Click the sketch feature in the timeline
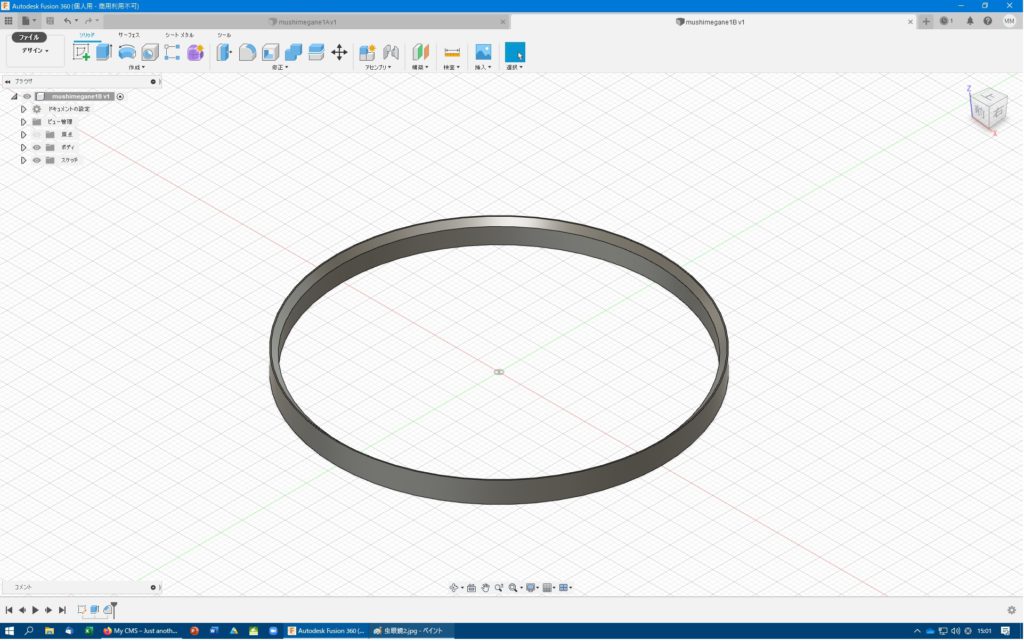The height and width of the screenshot is (641, 1024). pos(82,610)
